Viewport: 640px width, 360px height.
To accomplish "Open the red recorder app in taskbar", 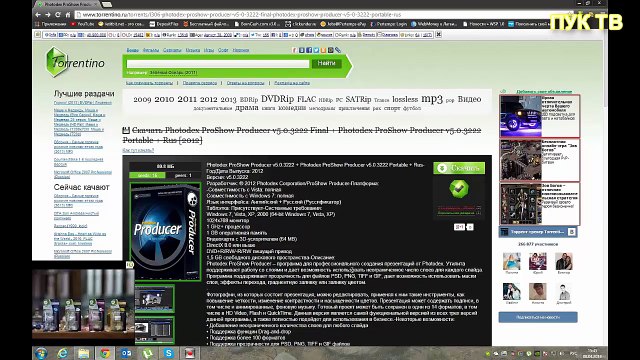I will click(190, 353).
